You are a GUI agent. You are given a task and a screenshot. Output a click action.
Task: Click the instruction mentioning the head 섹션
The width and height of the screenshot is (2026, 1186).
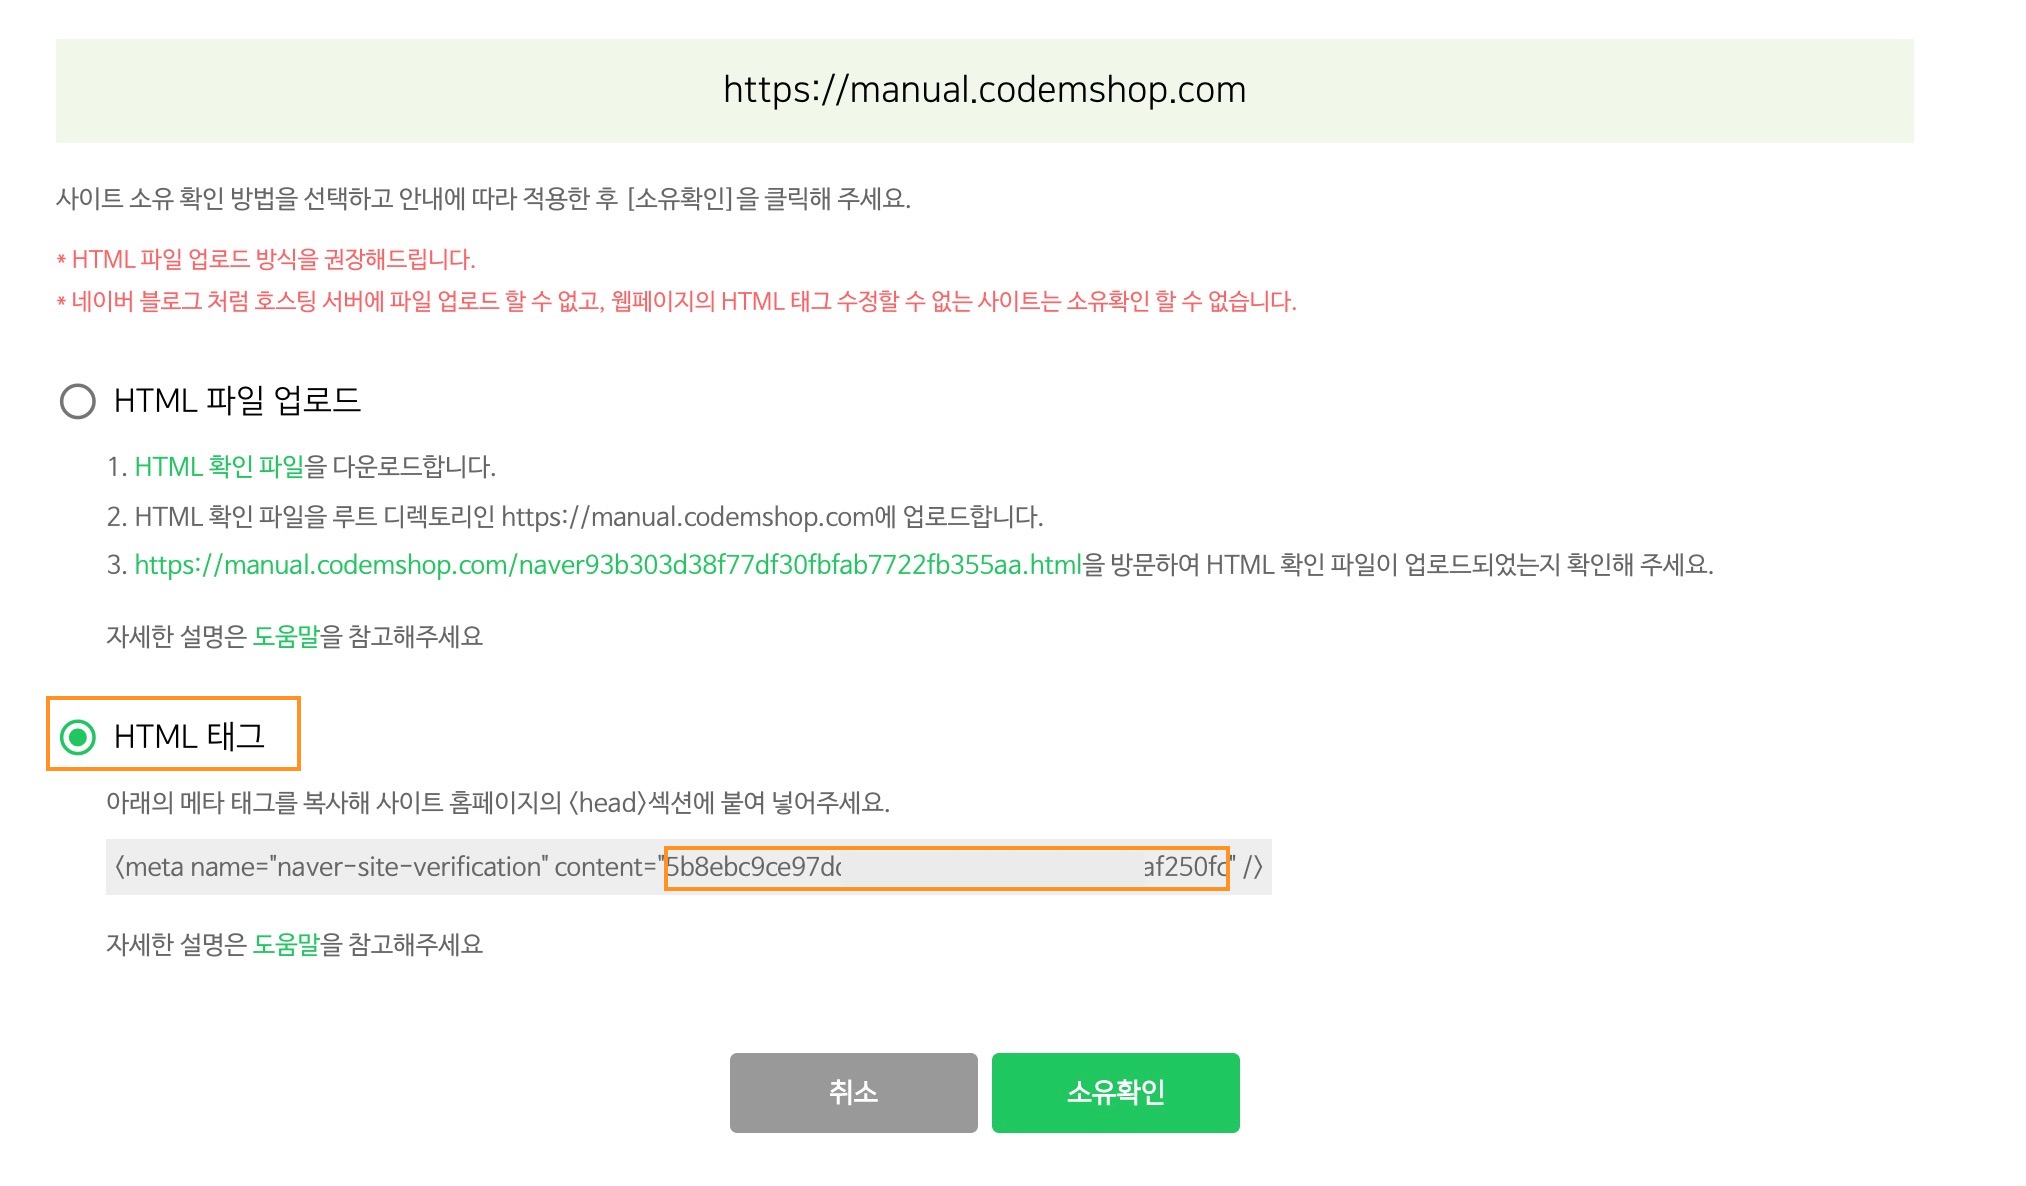click(498, 803)
